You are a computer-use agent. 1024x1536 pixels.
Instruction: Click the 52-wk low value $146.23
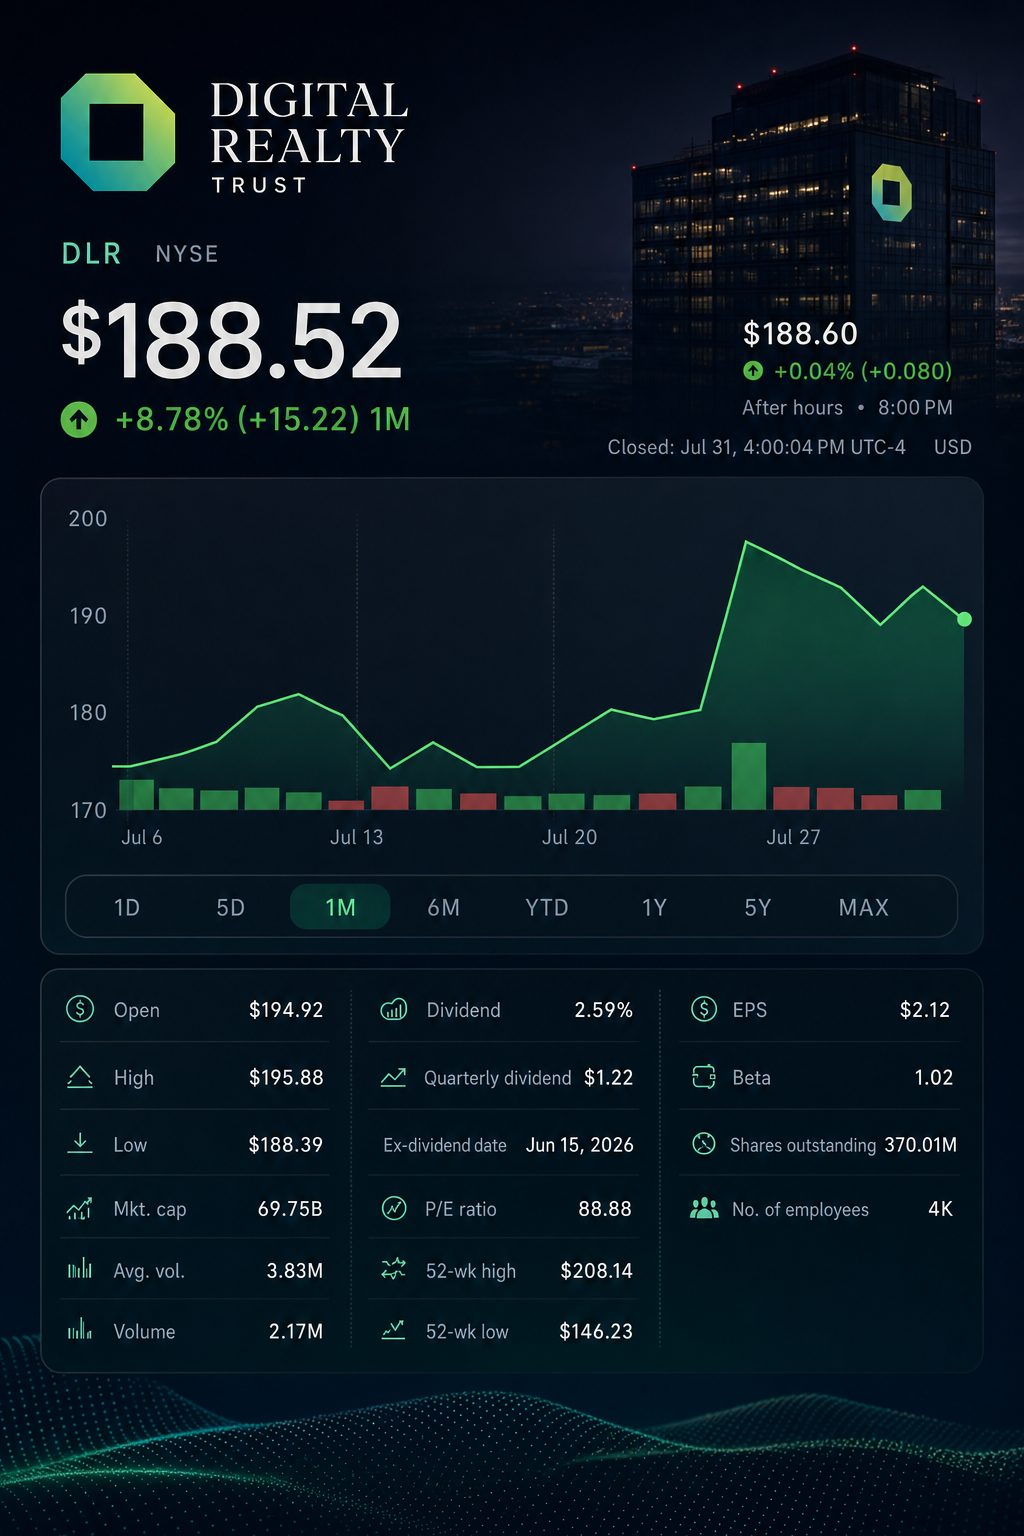tap(596, 1332)
